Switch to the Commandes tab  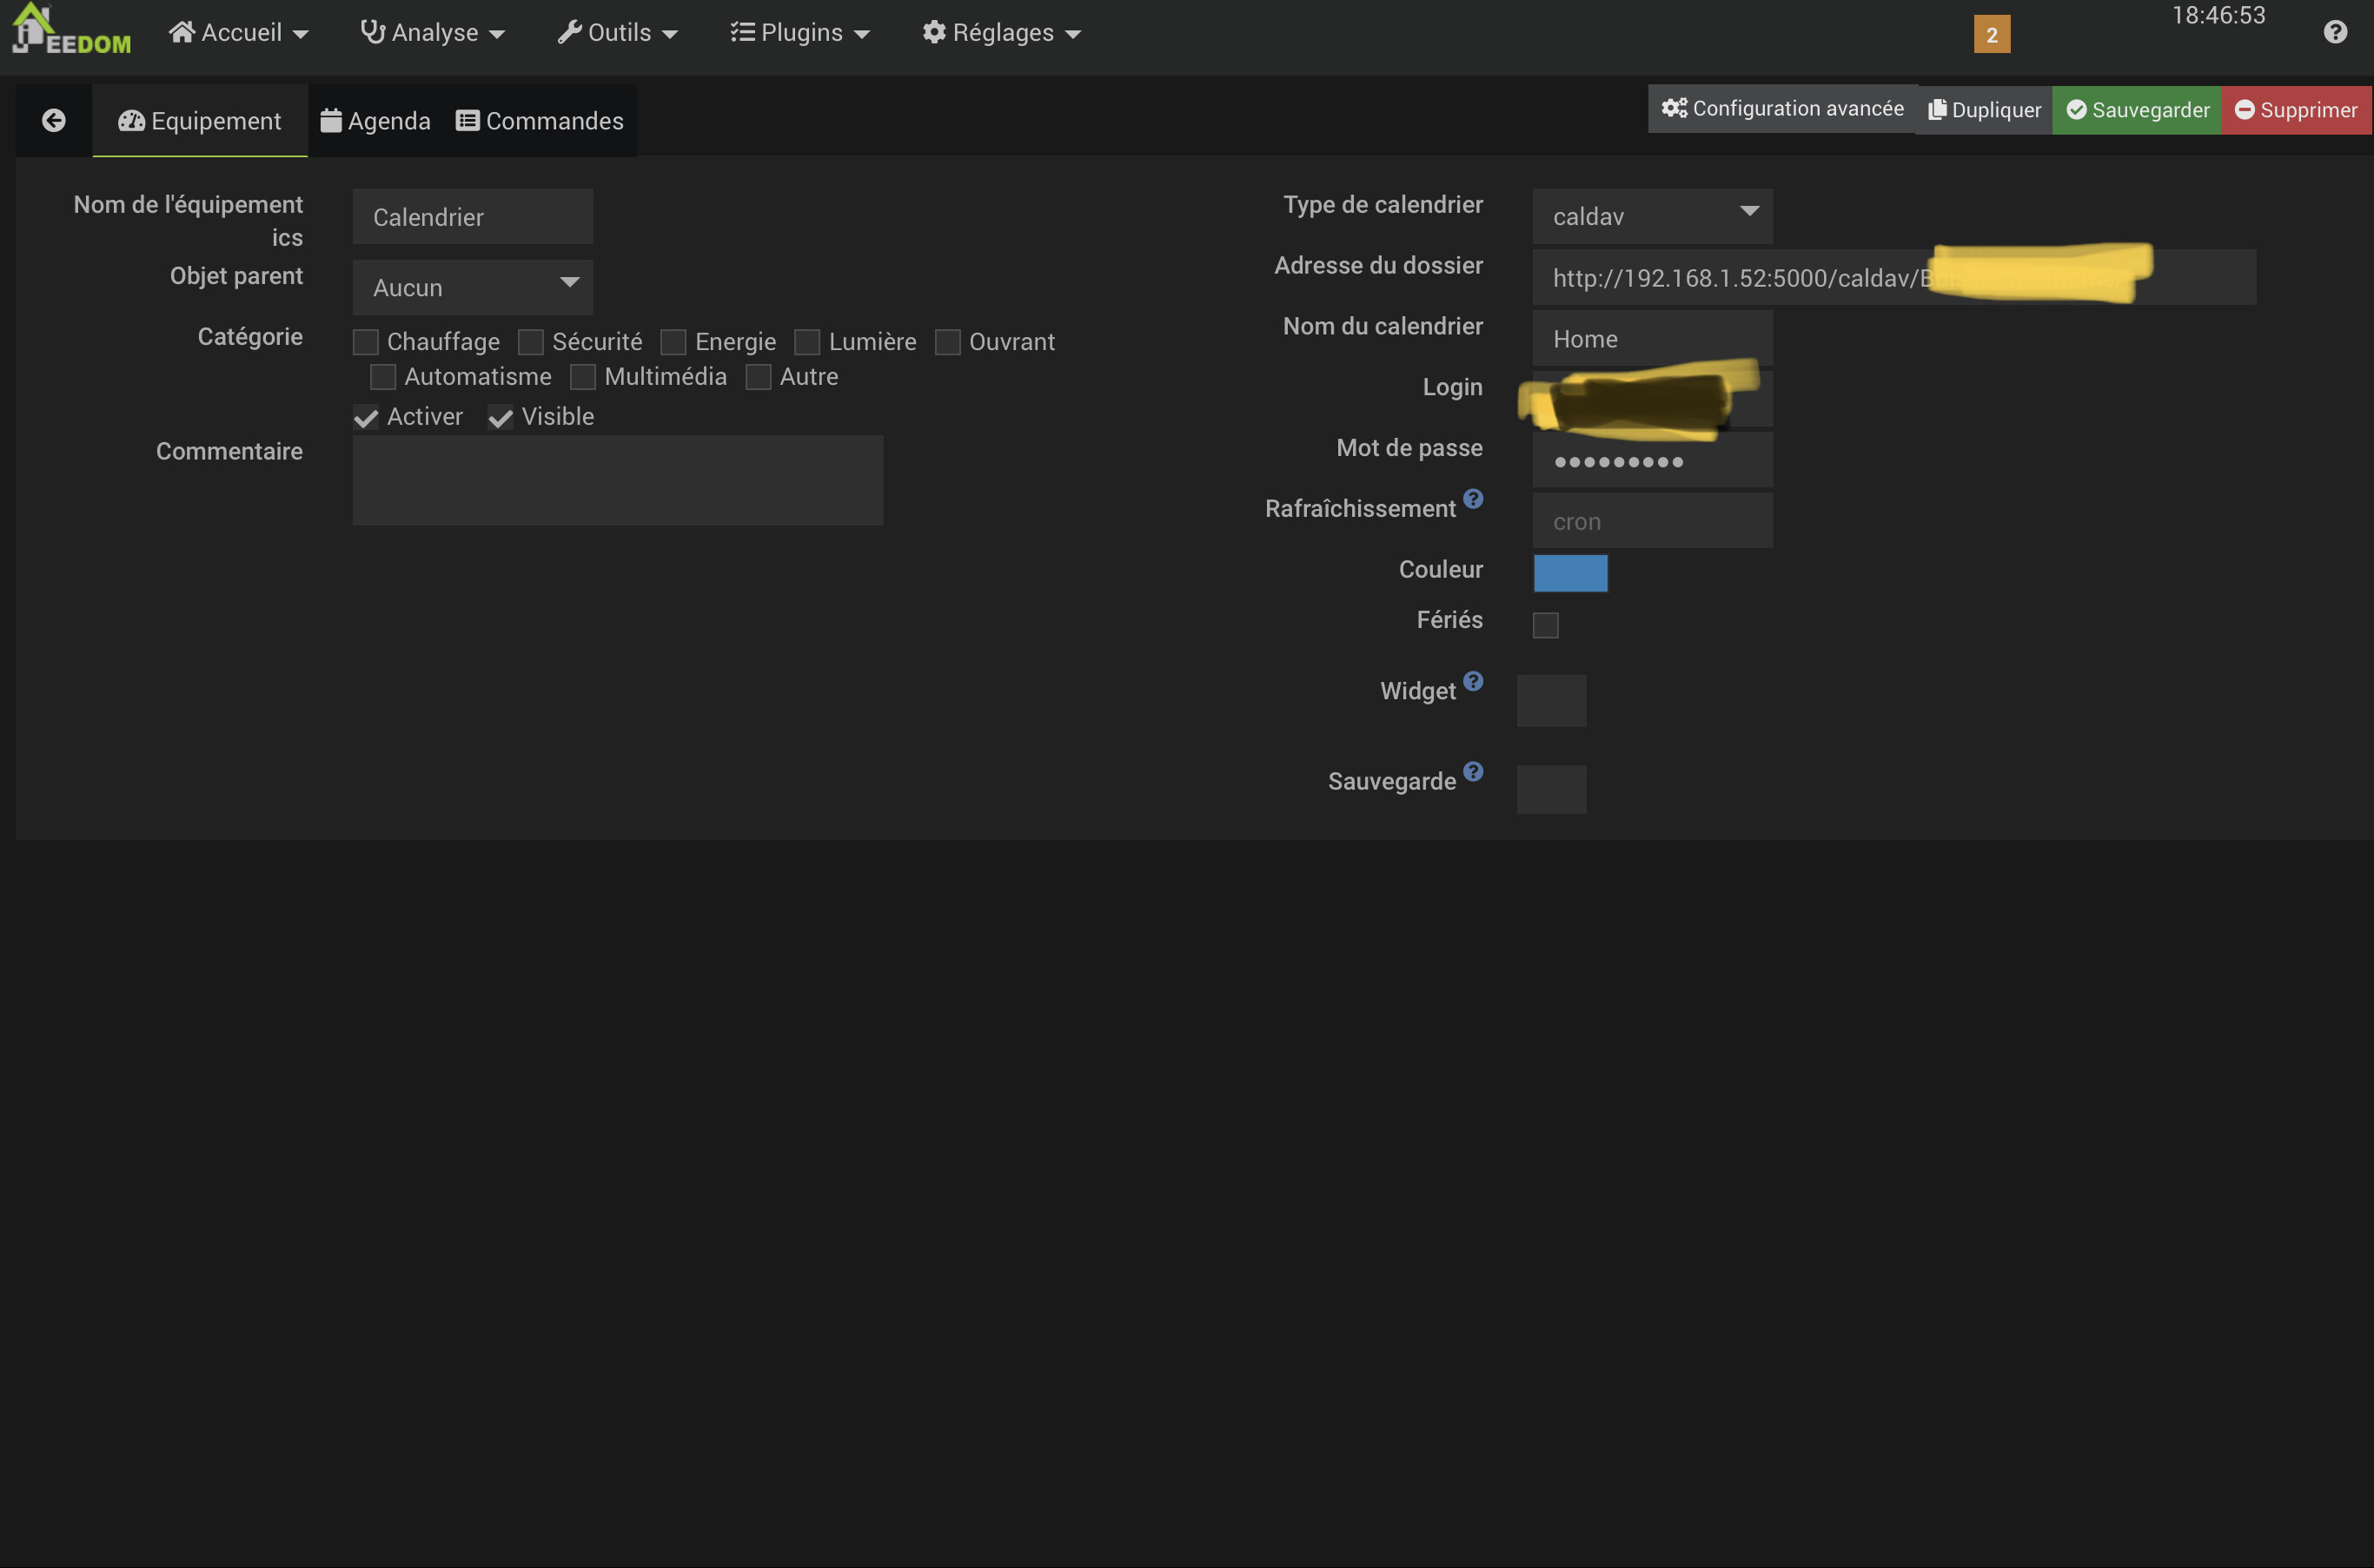click(x=540, y=121)
